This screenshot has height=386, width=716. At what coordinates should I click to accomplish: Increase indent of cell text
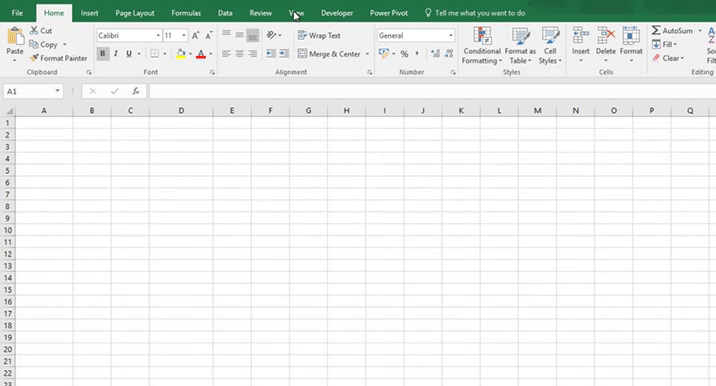[x=284, y=53]
